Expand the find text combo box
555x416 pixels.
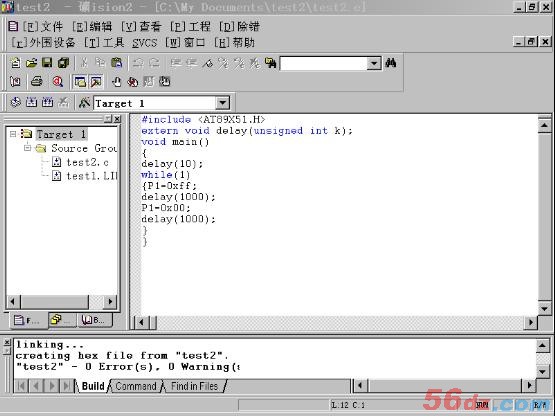(x=374, y=64)
